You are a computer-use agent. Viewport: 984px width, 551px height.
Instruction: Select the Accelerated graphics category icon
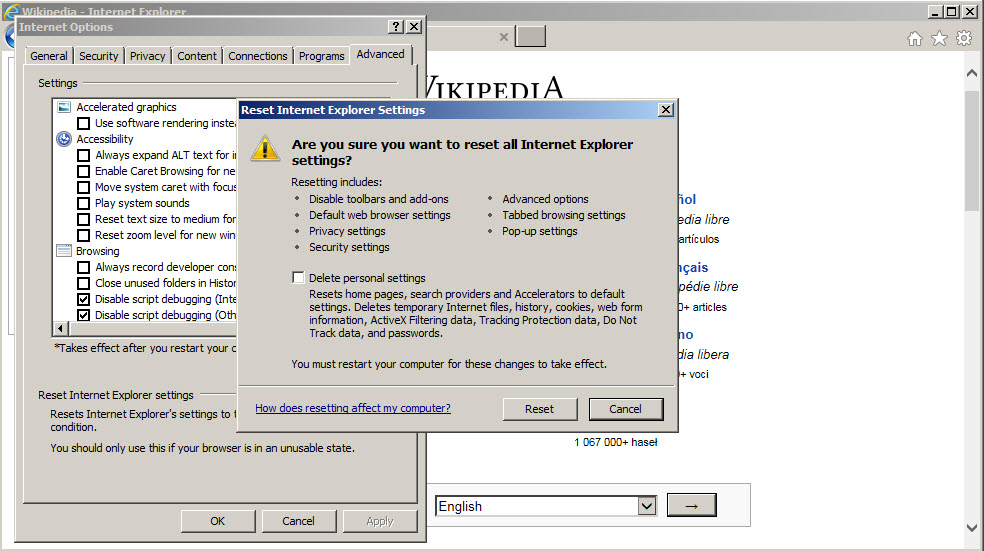64,107
